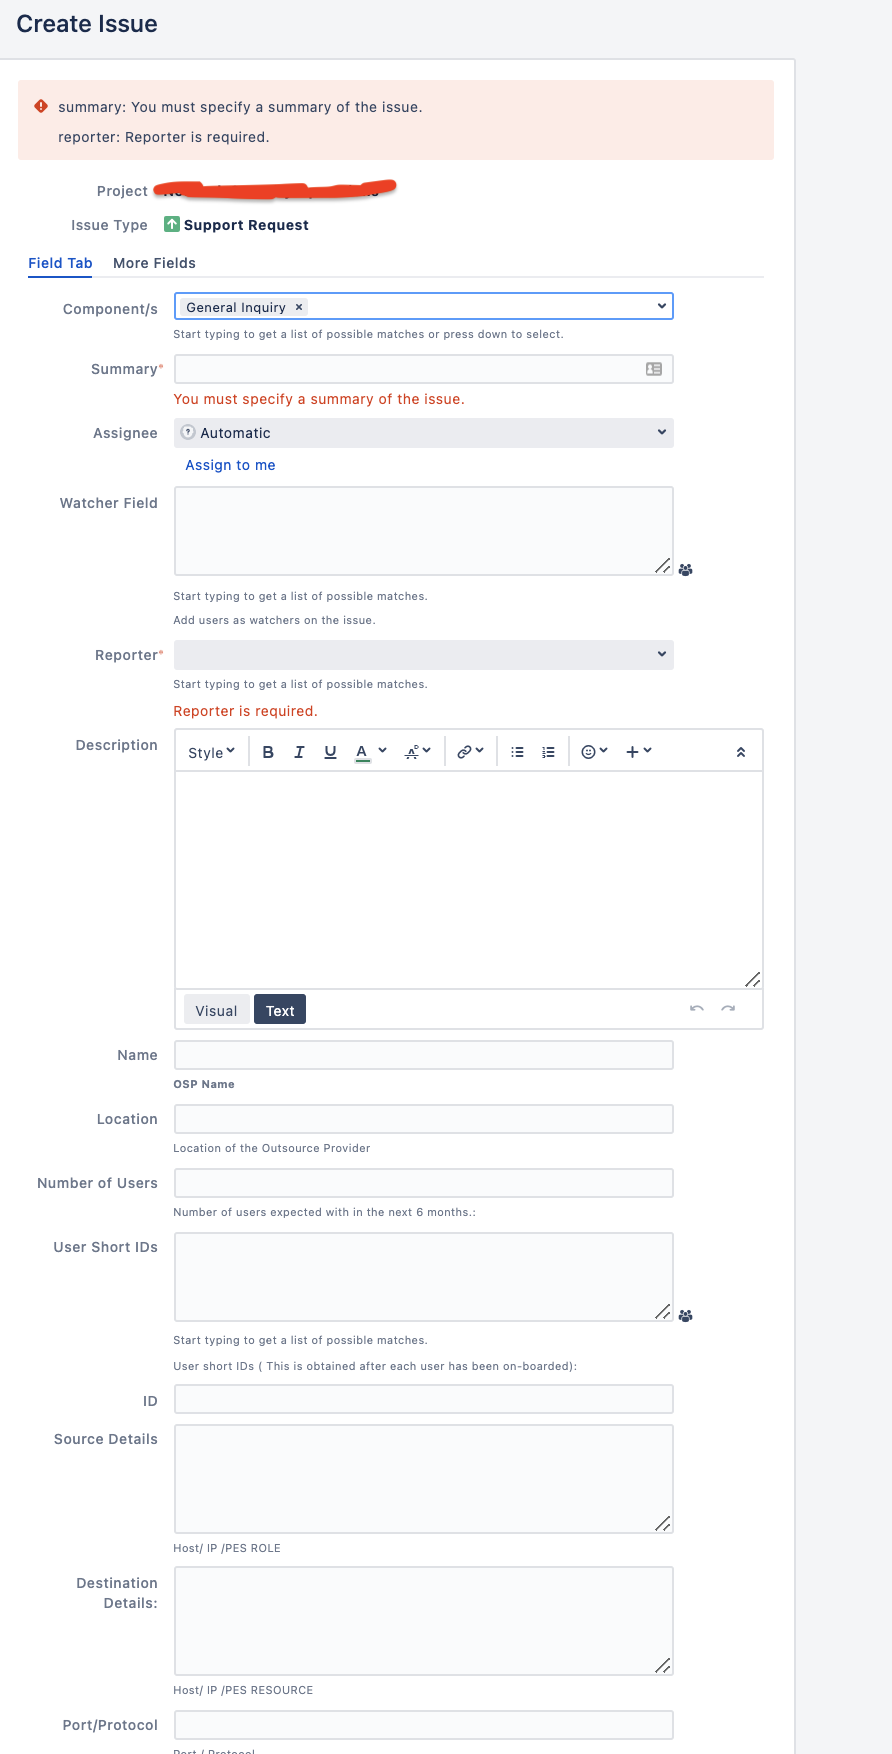Remove the General Inquiry component tag

coord(299,307)
